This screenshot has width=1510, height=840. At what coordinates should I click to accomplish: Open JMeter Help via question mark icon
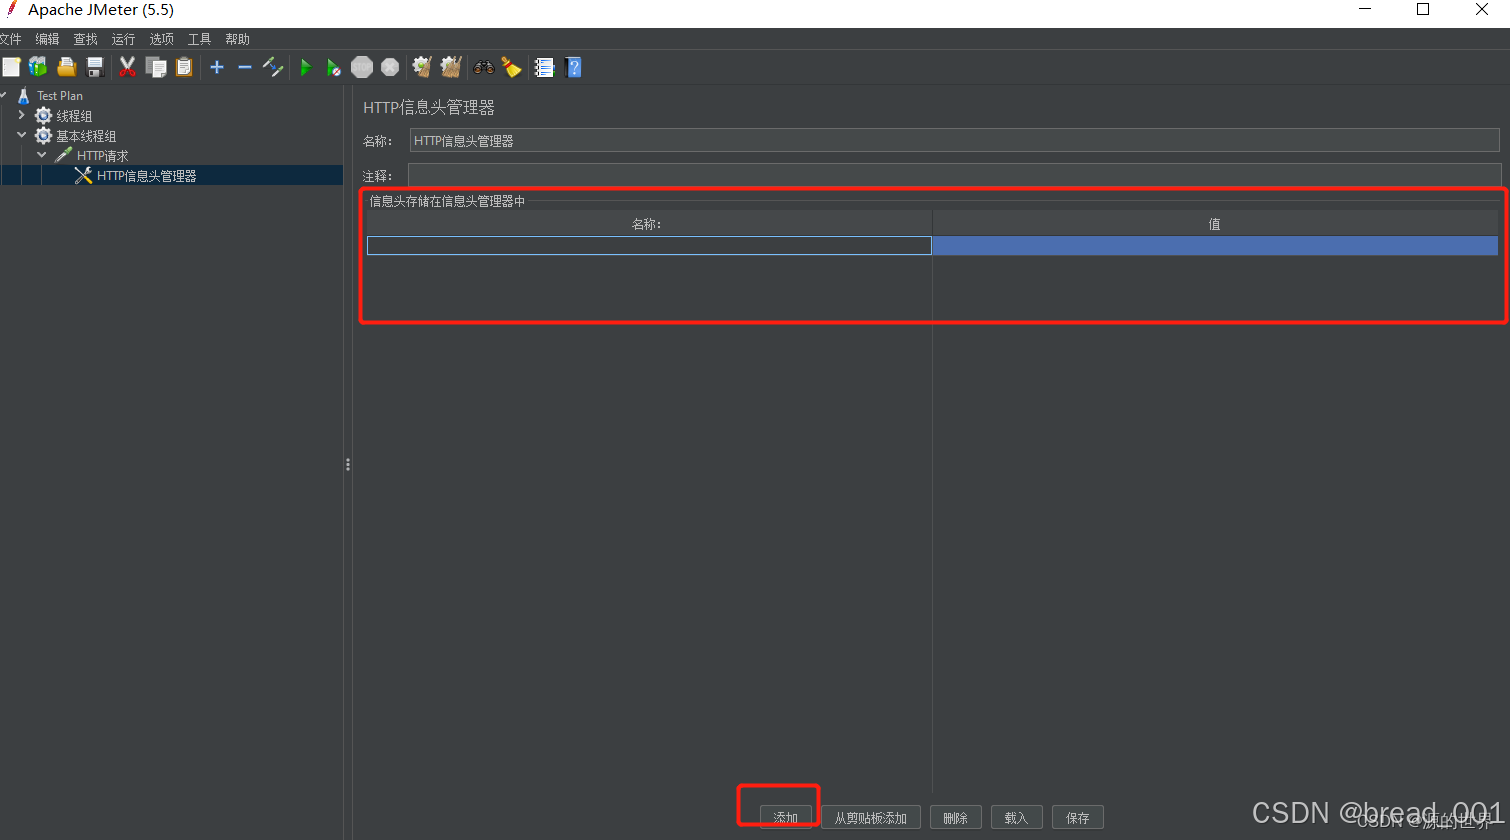click(x=573, y=67)
